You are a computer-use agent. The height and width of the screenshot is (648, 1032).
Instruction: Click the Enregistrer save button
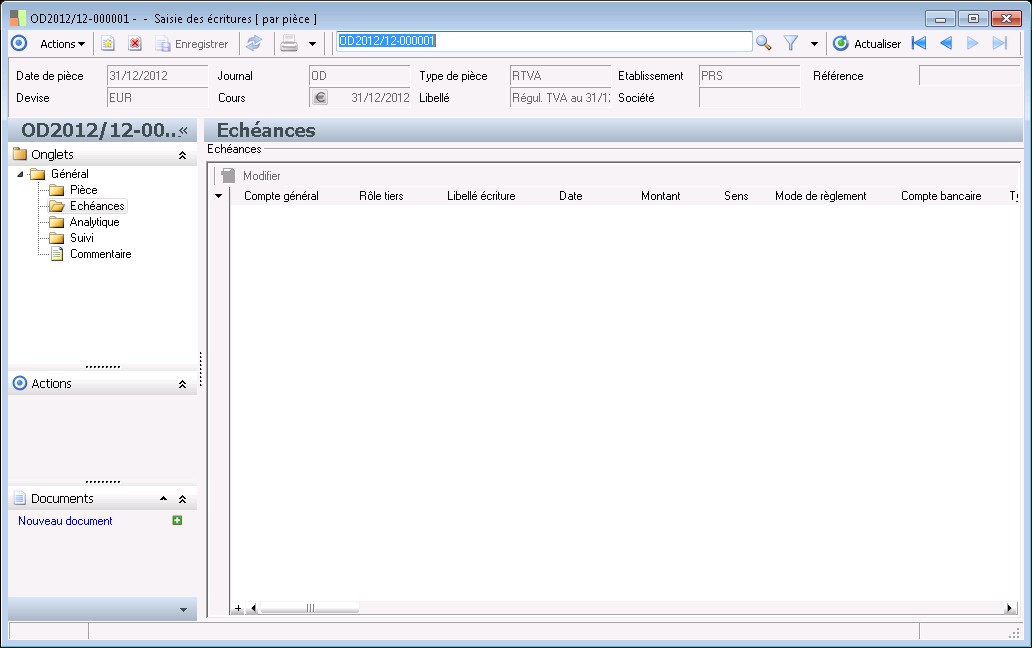(192, 44)
